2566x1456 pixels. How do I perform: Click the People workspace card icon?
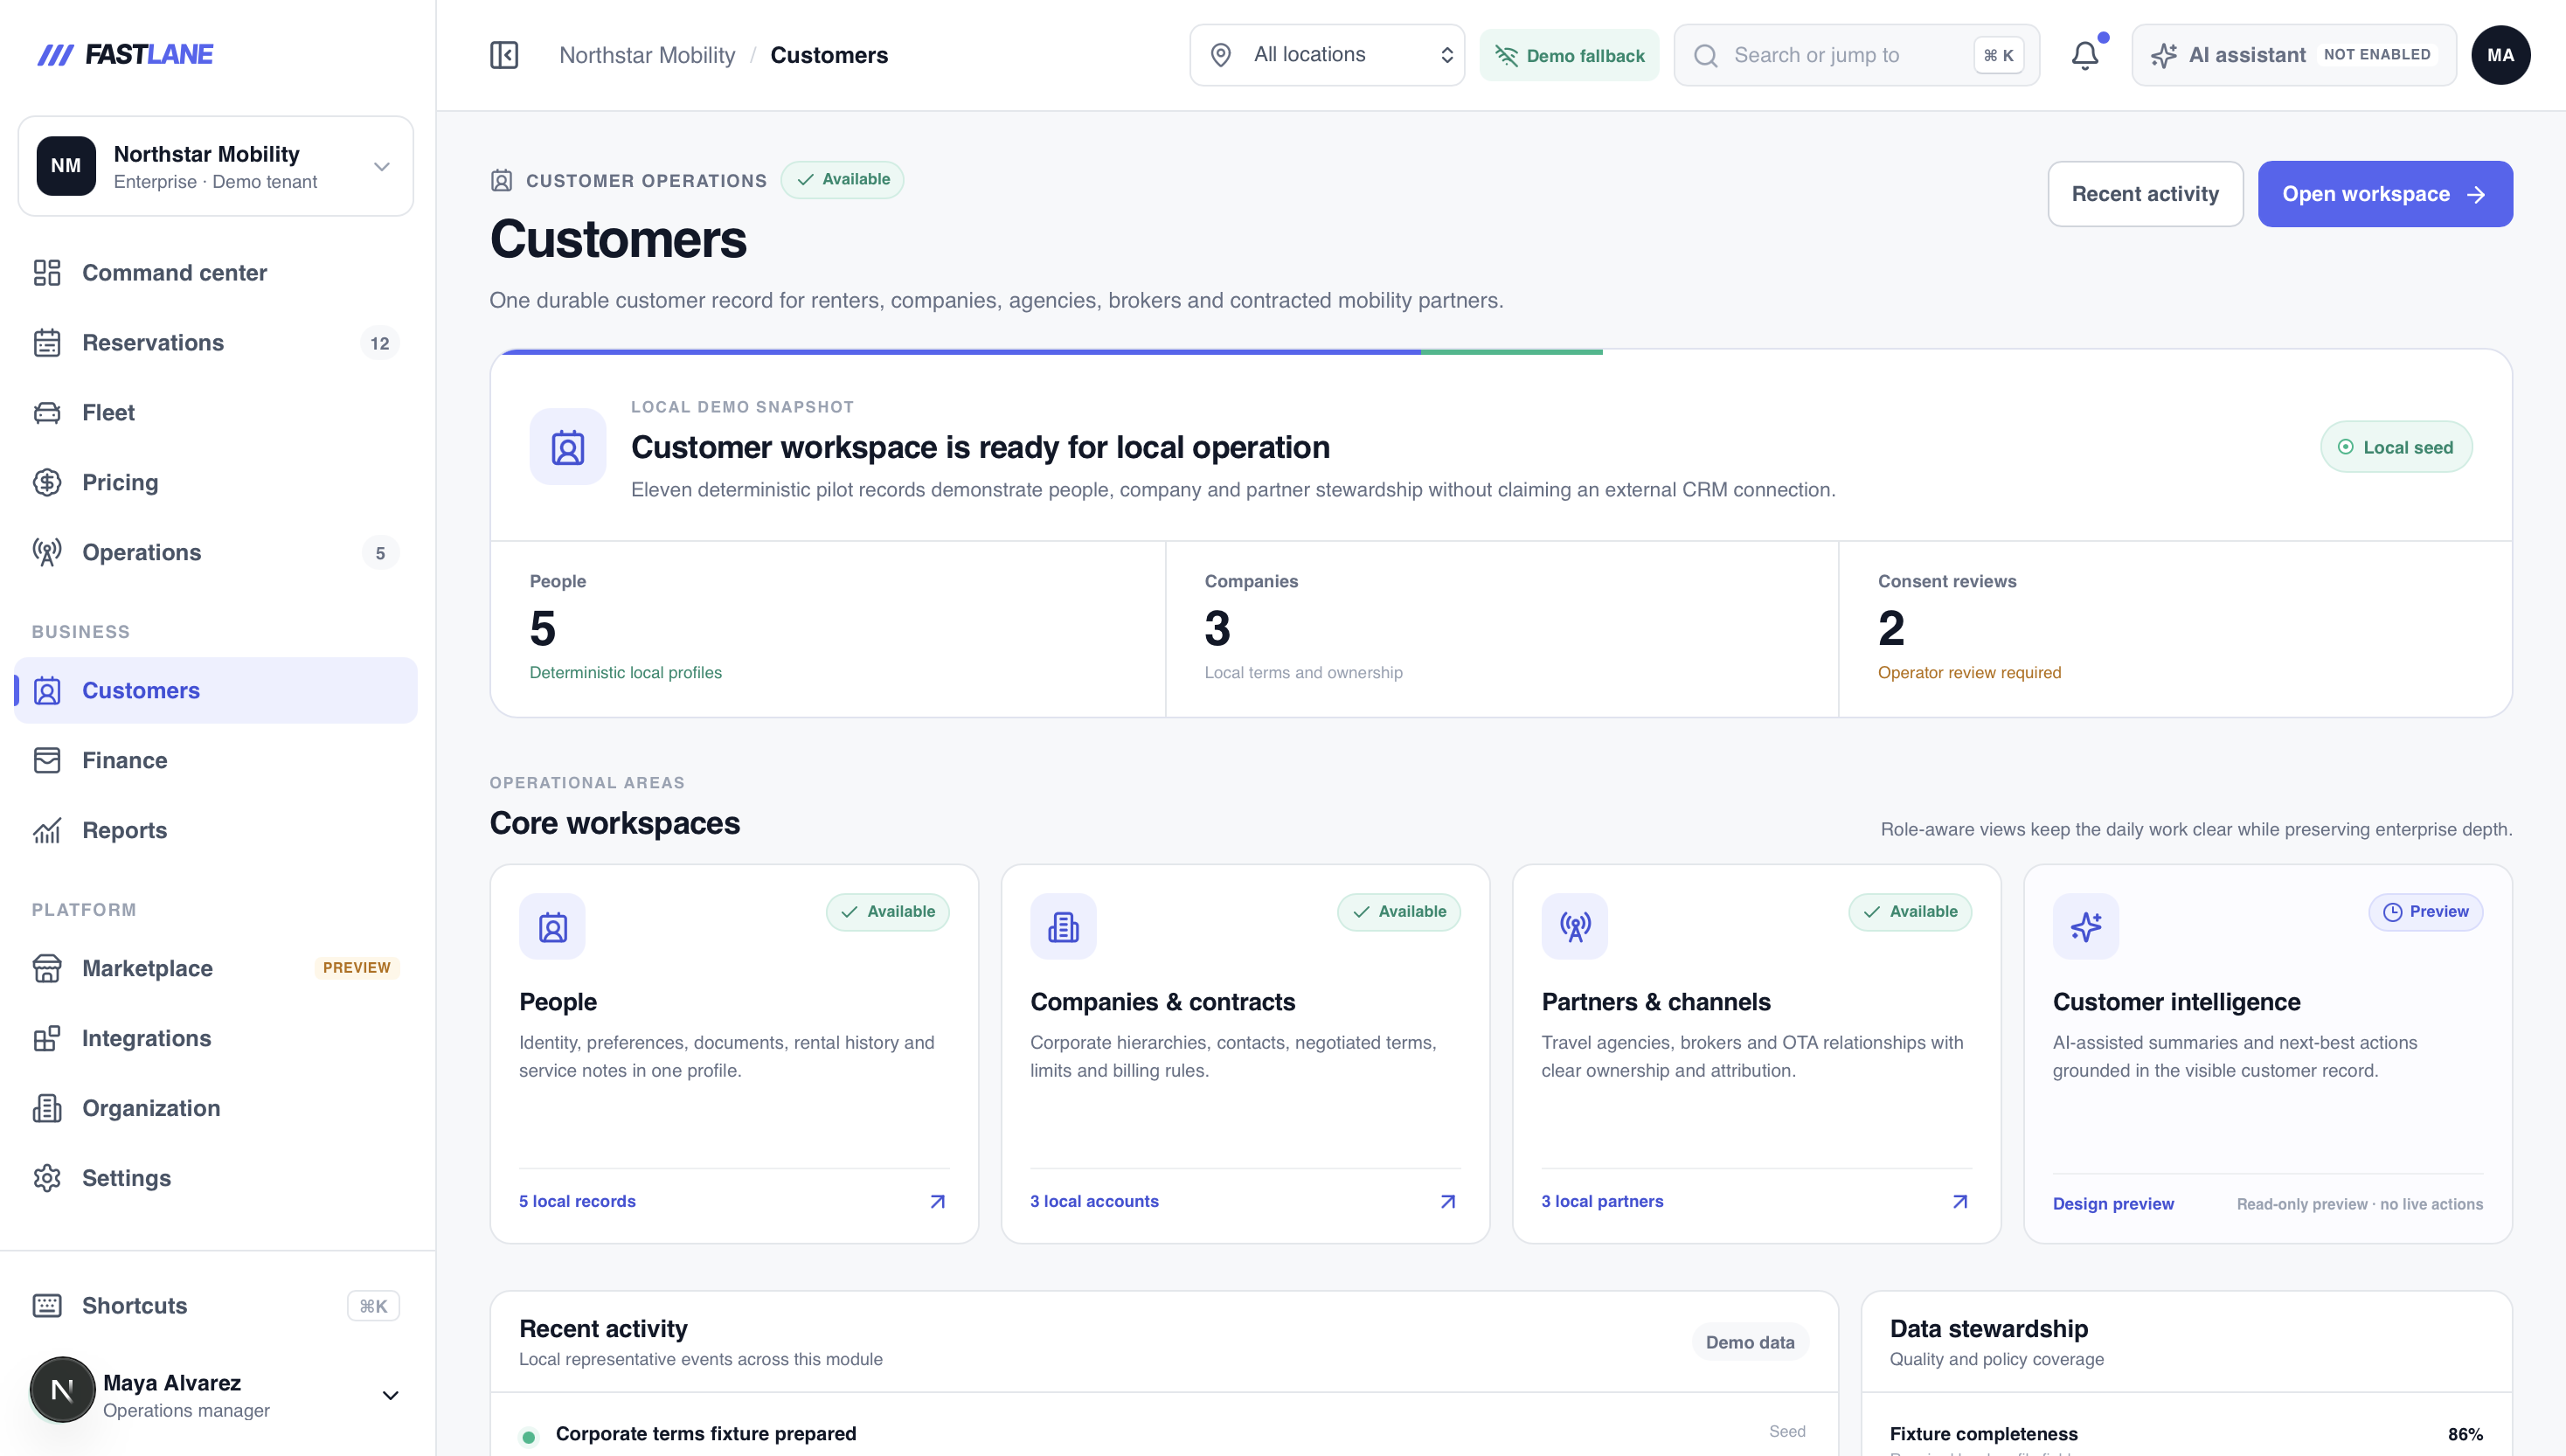[552, 927]
